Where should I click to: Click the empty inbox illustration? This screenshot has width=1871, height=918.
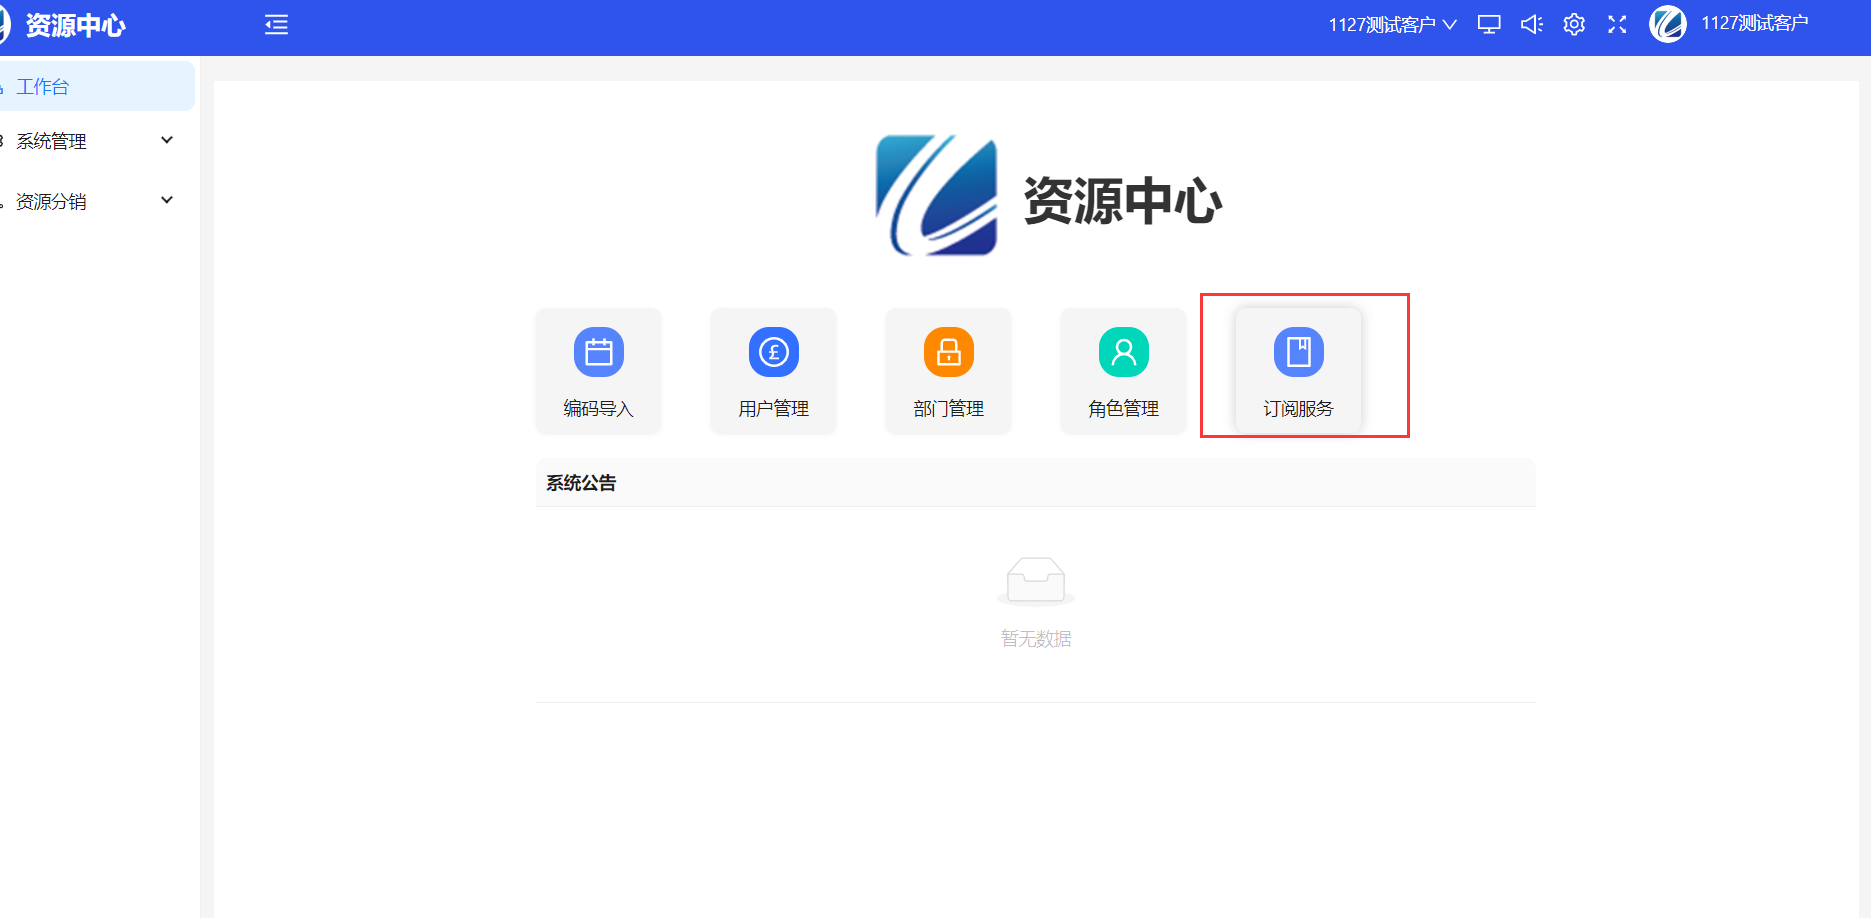click(1036, 582)
